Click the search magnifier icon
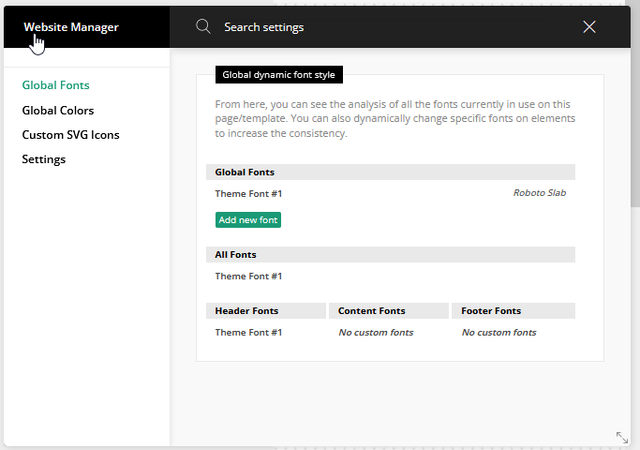 pyautogui.click(x=203, y=27)
